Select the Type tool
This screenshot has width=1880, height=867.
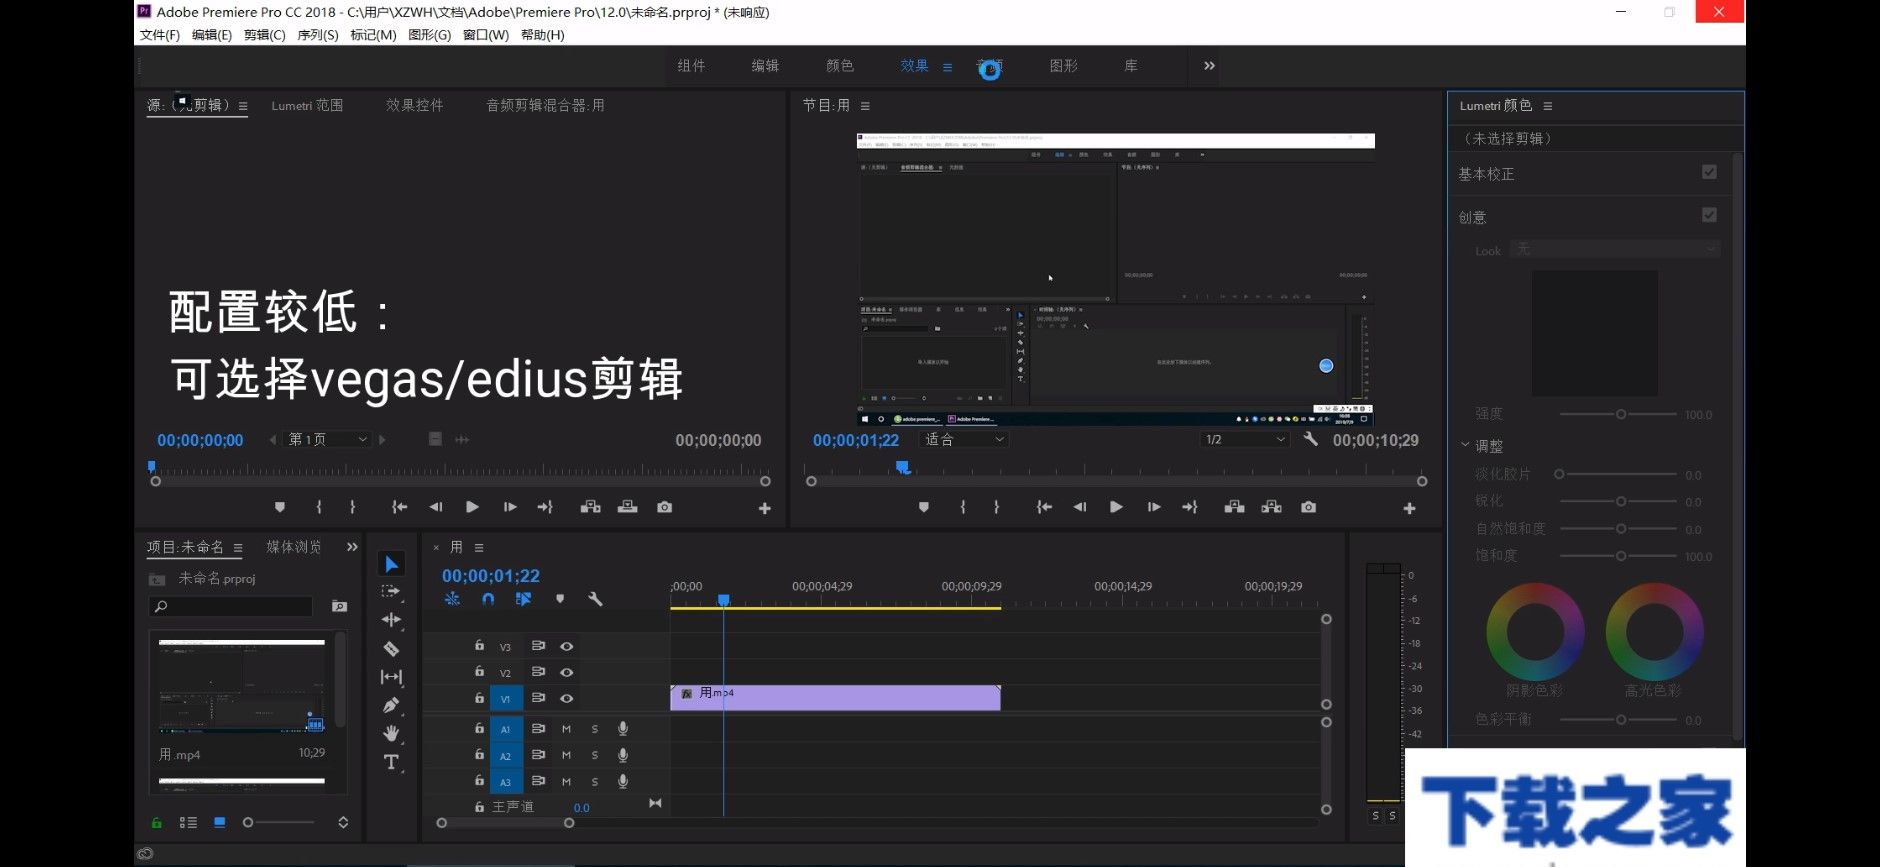(391, 762)
